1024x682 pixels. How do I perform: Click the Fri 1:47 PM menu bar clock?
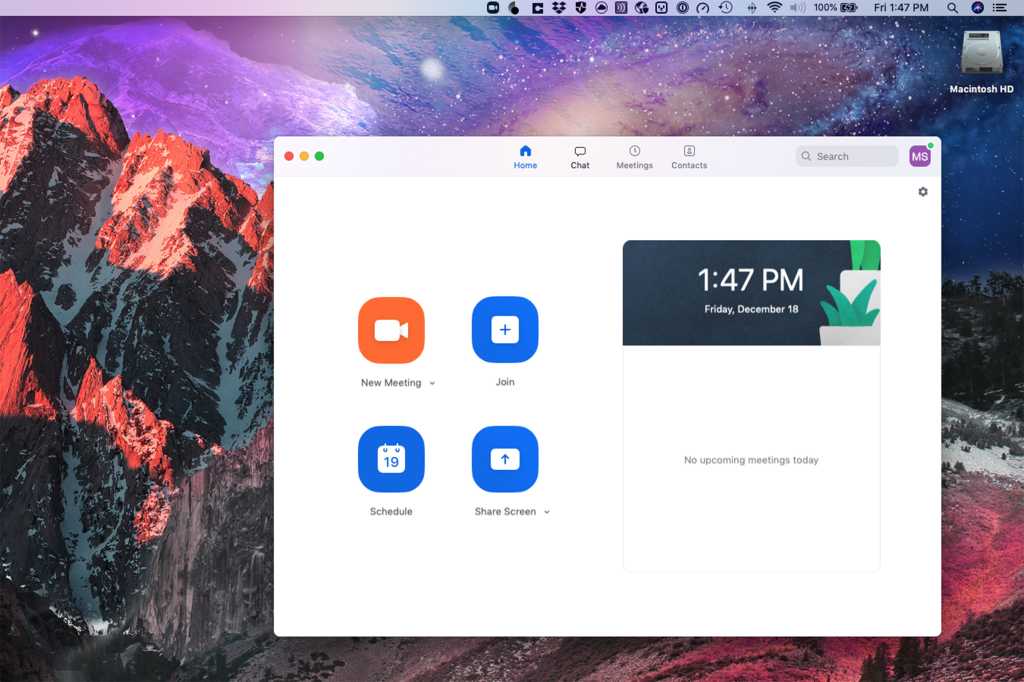901,8
